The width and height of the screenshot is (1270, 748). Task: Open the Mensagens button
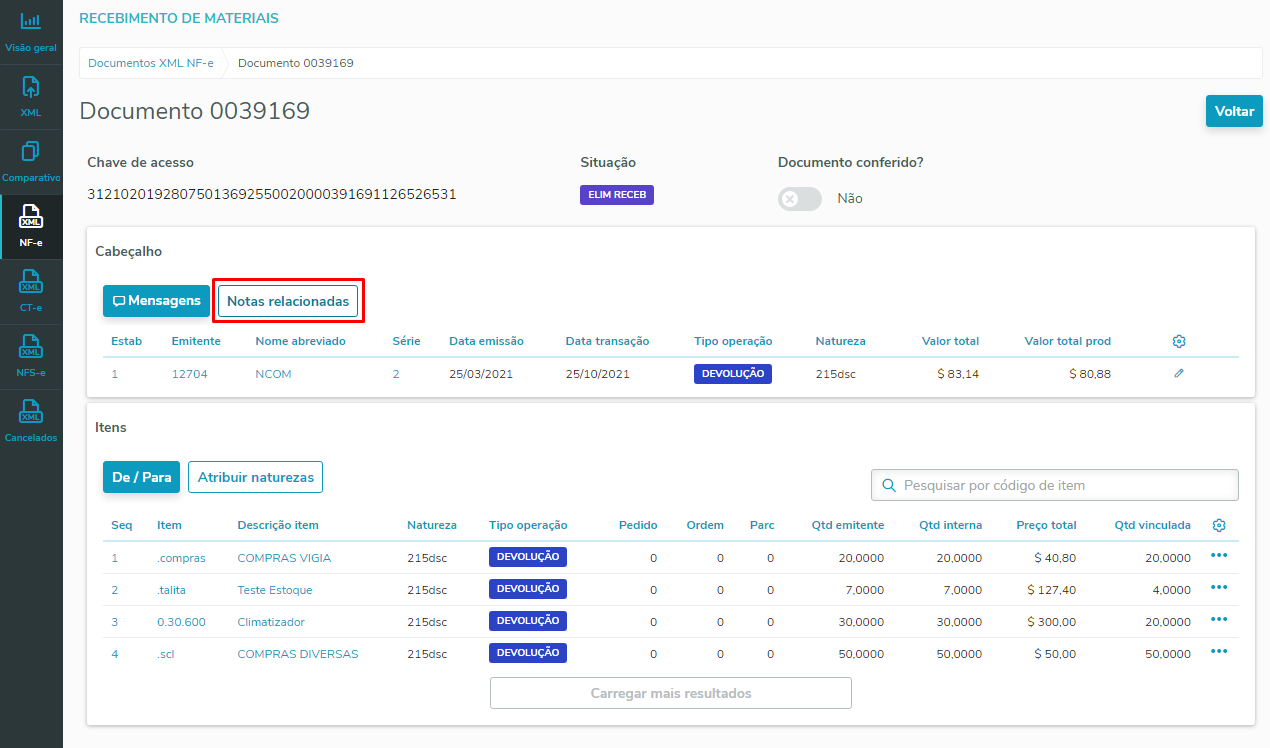click(x=156, y=301)
